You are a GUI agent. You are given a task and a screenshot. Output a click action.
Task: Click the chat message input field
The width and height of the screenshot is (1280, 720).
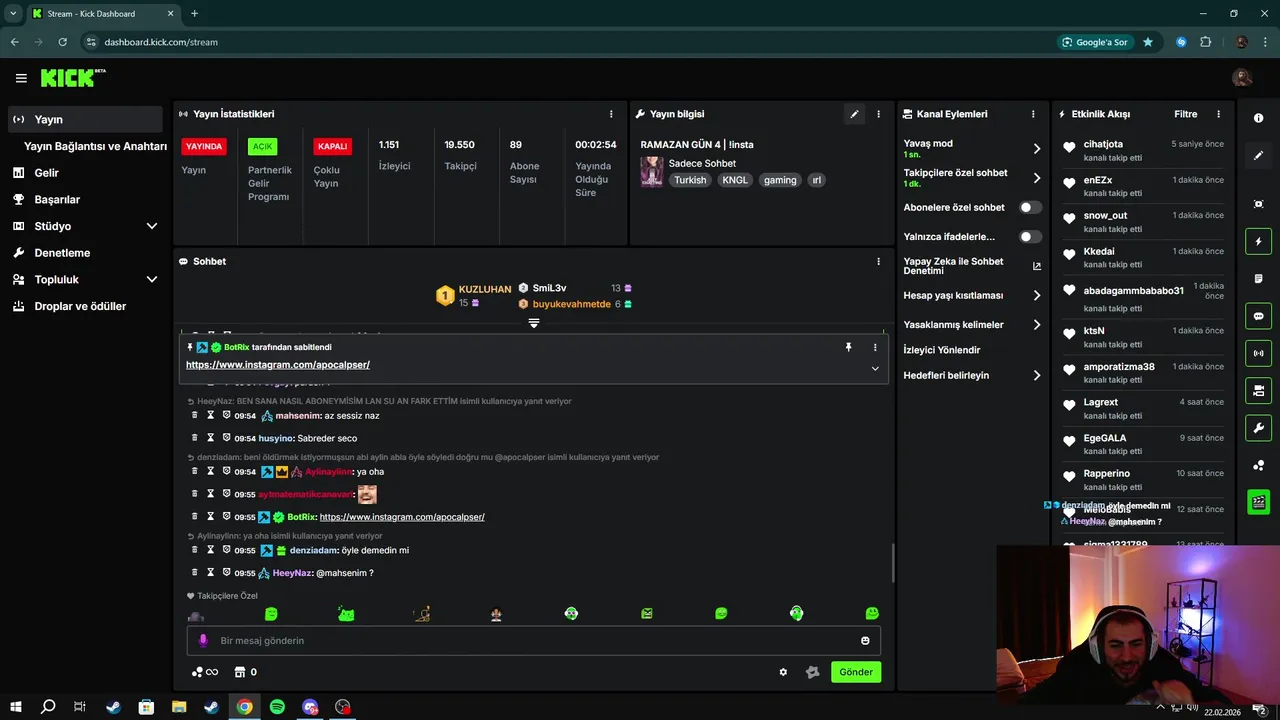pyautogui.click(x=534, y=641)
